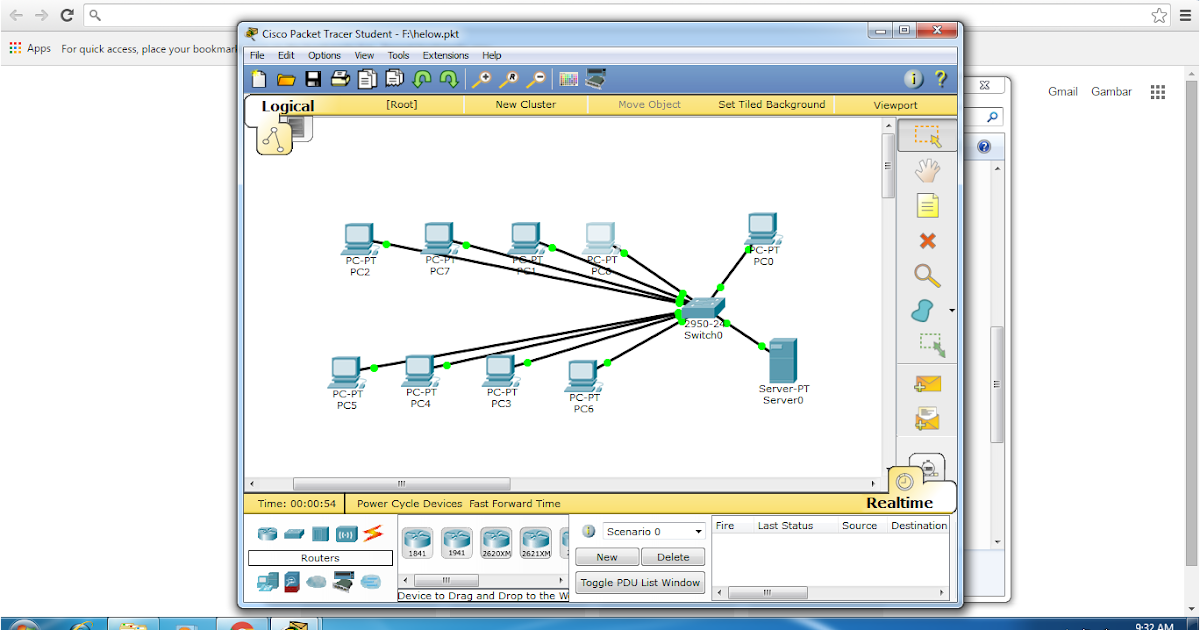
Task: Open the Drawing Palette icon on toolbar
Action: (x=567, y=78)
